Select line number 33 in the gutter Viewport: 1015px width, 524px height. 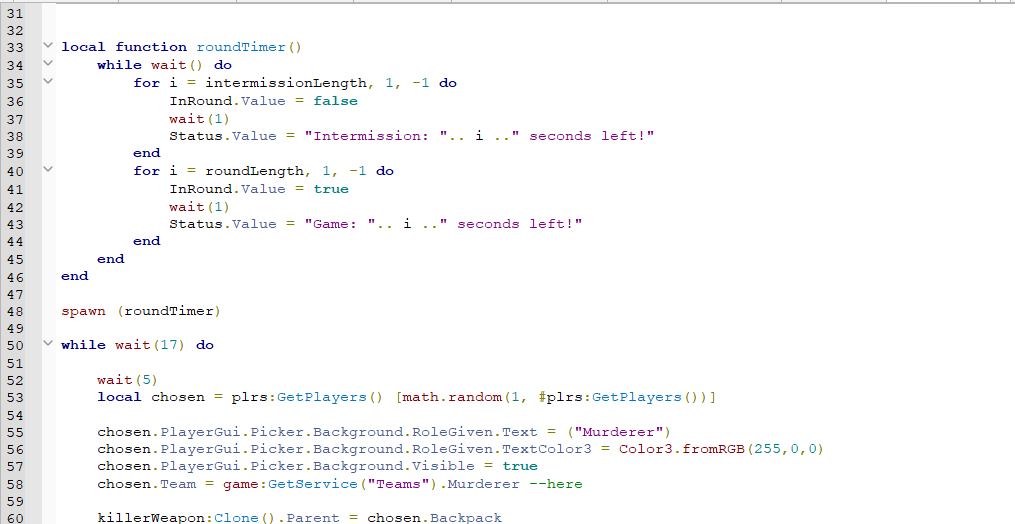[15, 47]
